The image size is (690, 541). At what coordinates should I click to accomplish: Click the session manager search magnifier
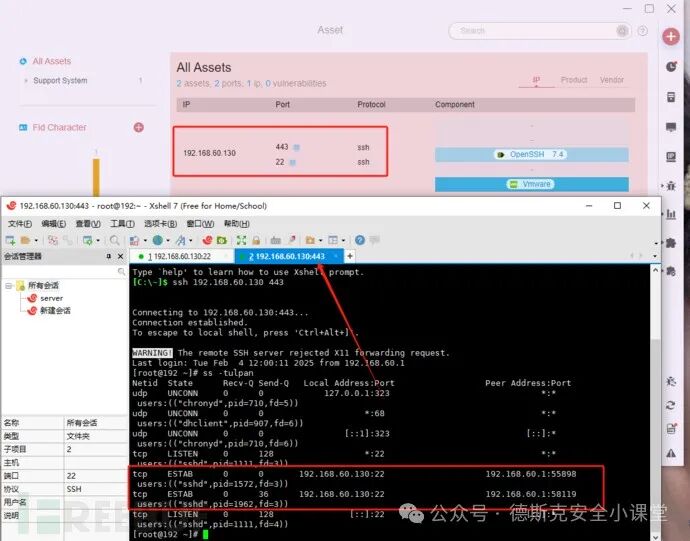pyautogui.click(x=121, y=272)
